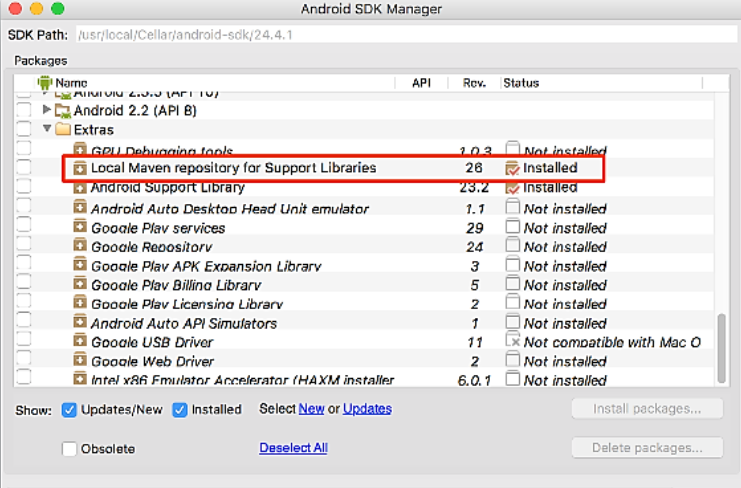
Task: Enable the Obsolete checkbox
Action: [69, 449]
